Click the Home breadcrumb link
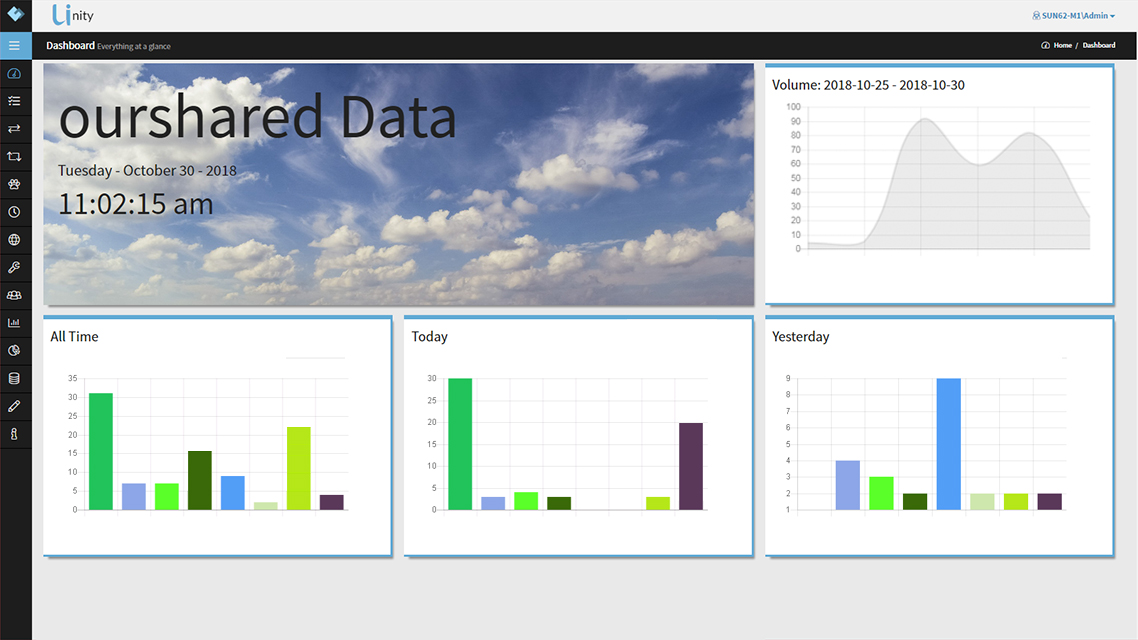This screenshot has height=640, width=1138. [x=1061, y=46]
